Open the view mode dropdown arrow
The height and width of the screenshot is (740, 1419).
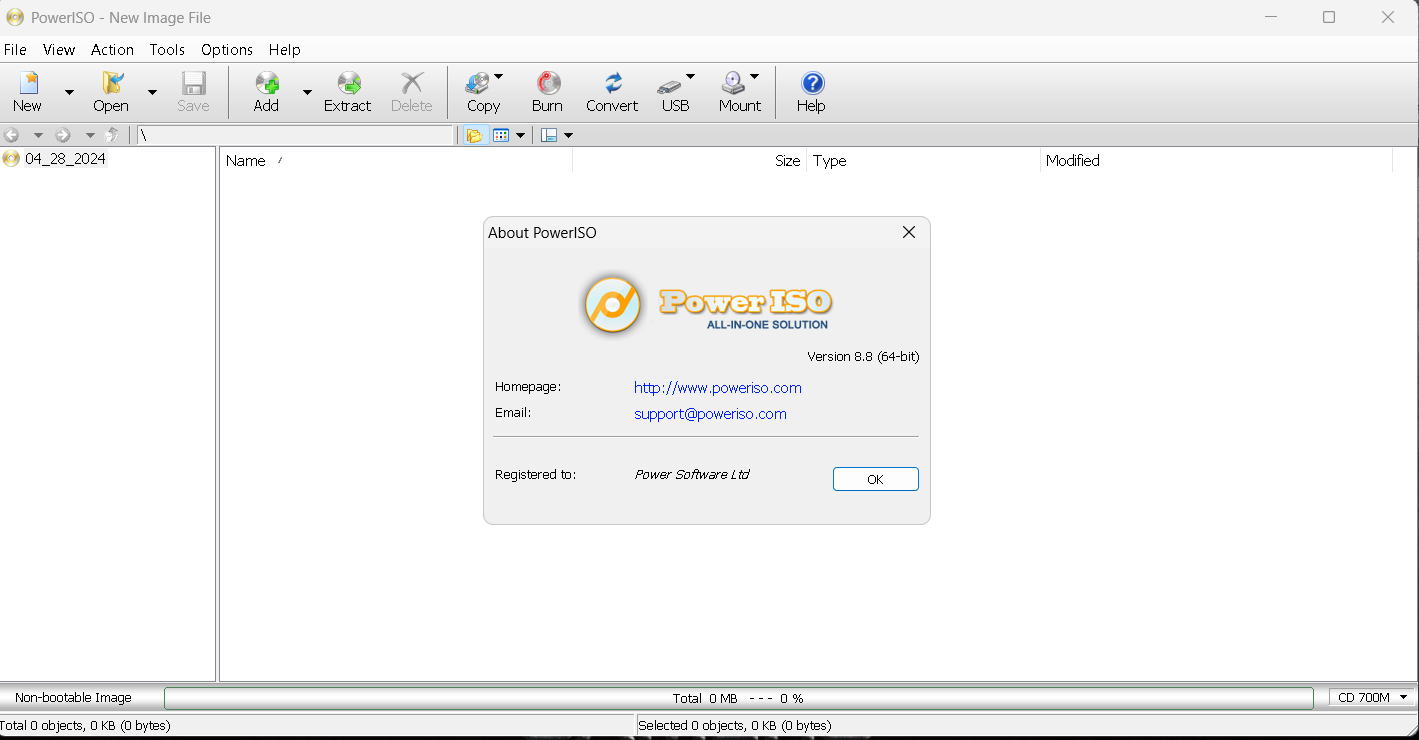(x=521, y=135)
